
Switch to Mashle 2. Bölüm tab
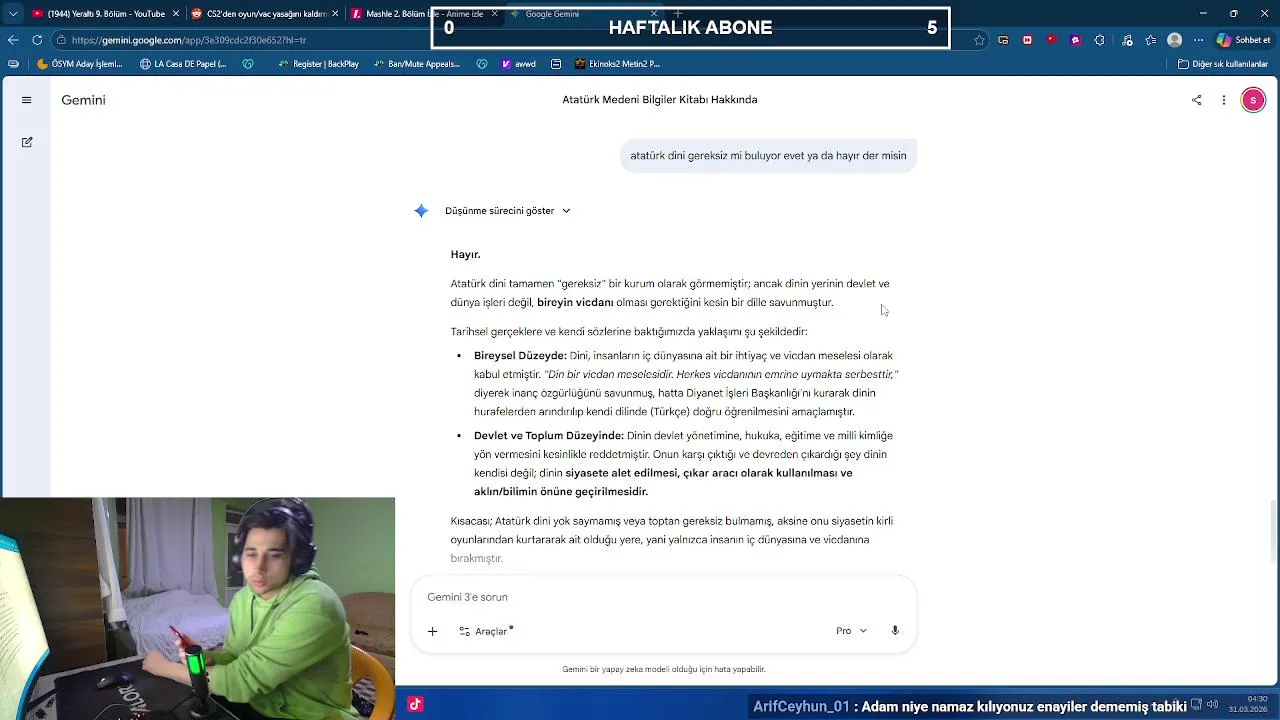(x=424, y=14)
